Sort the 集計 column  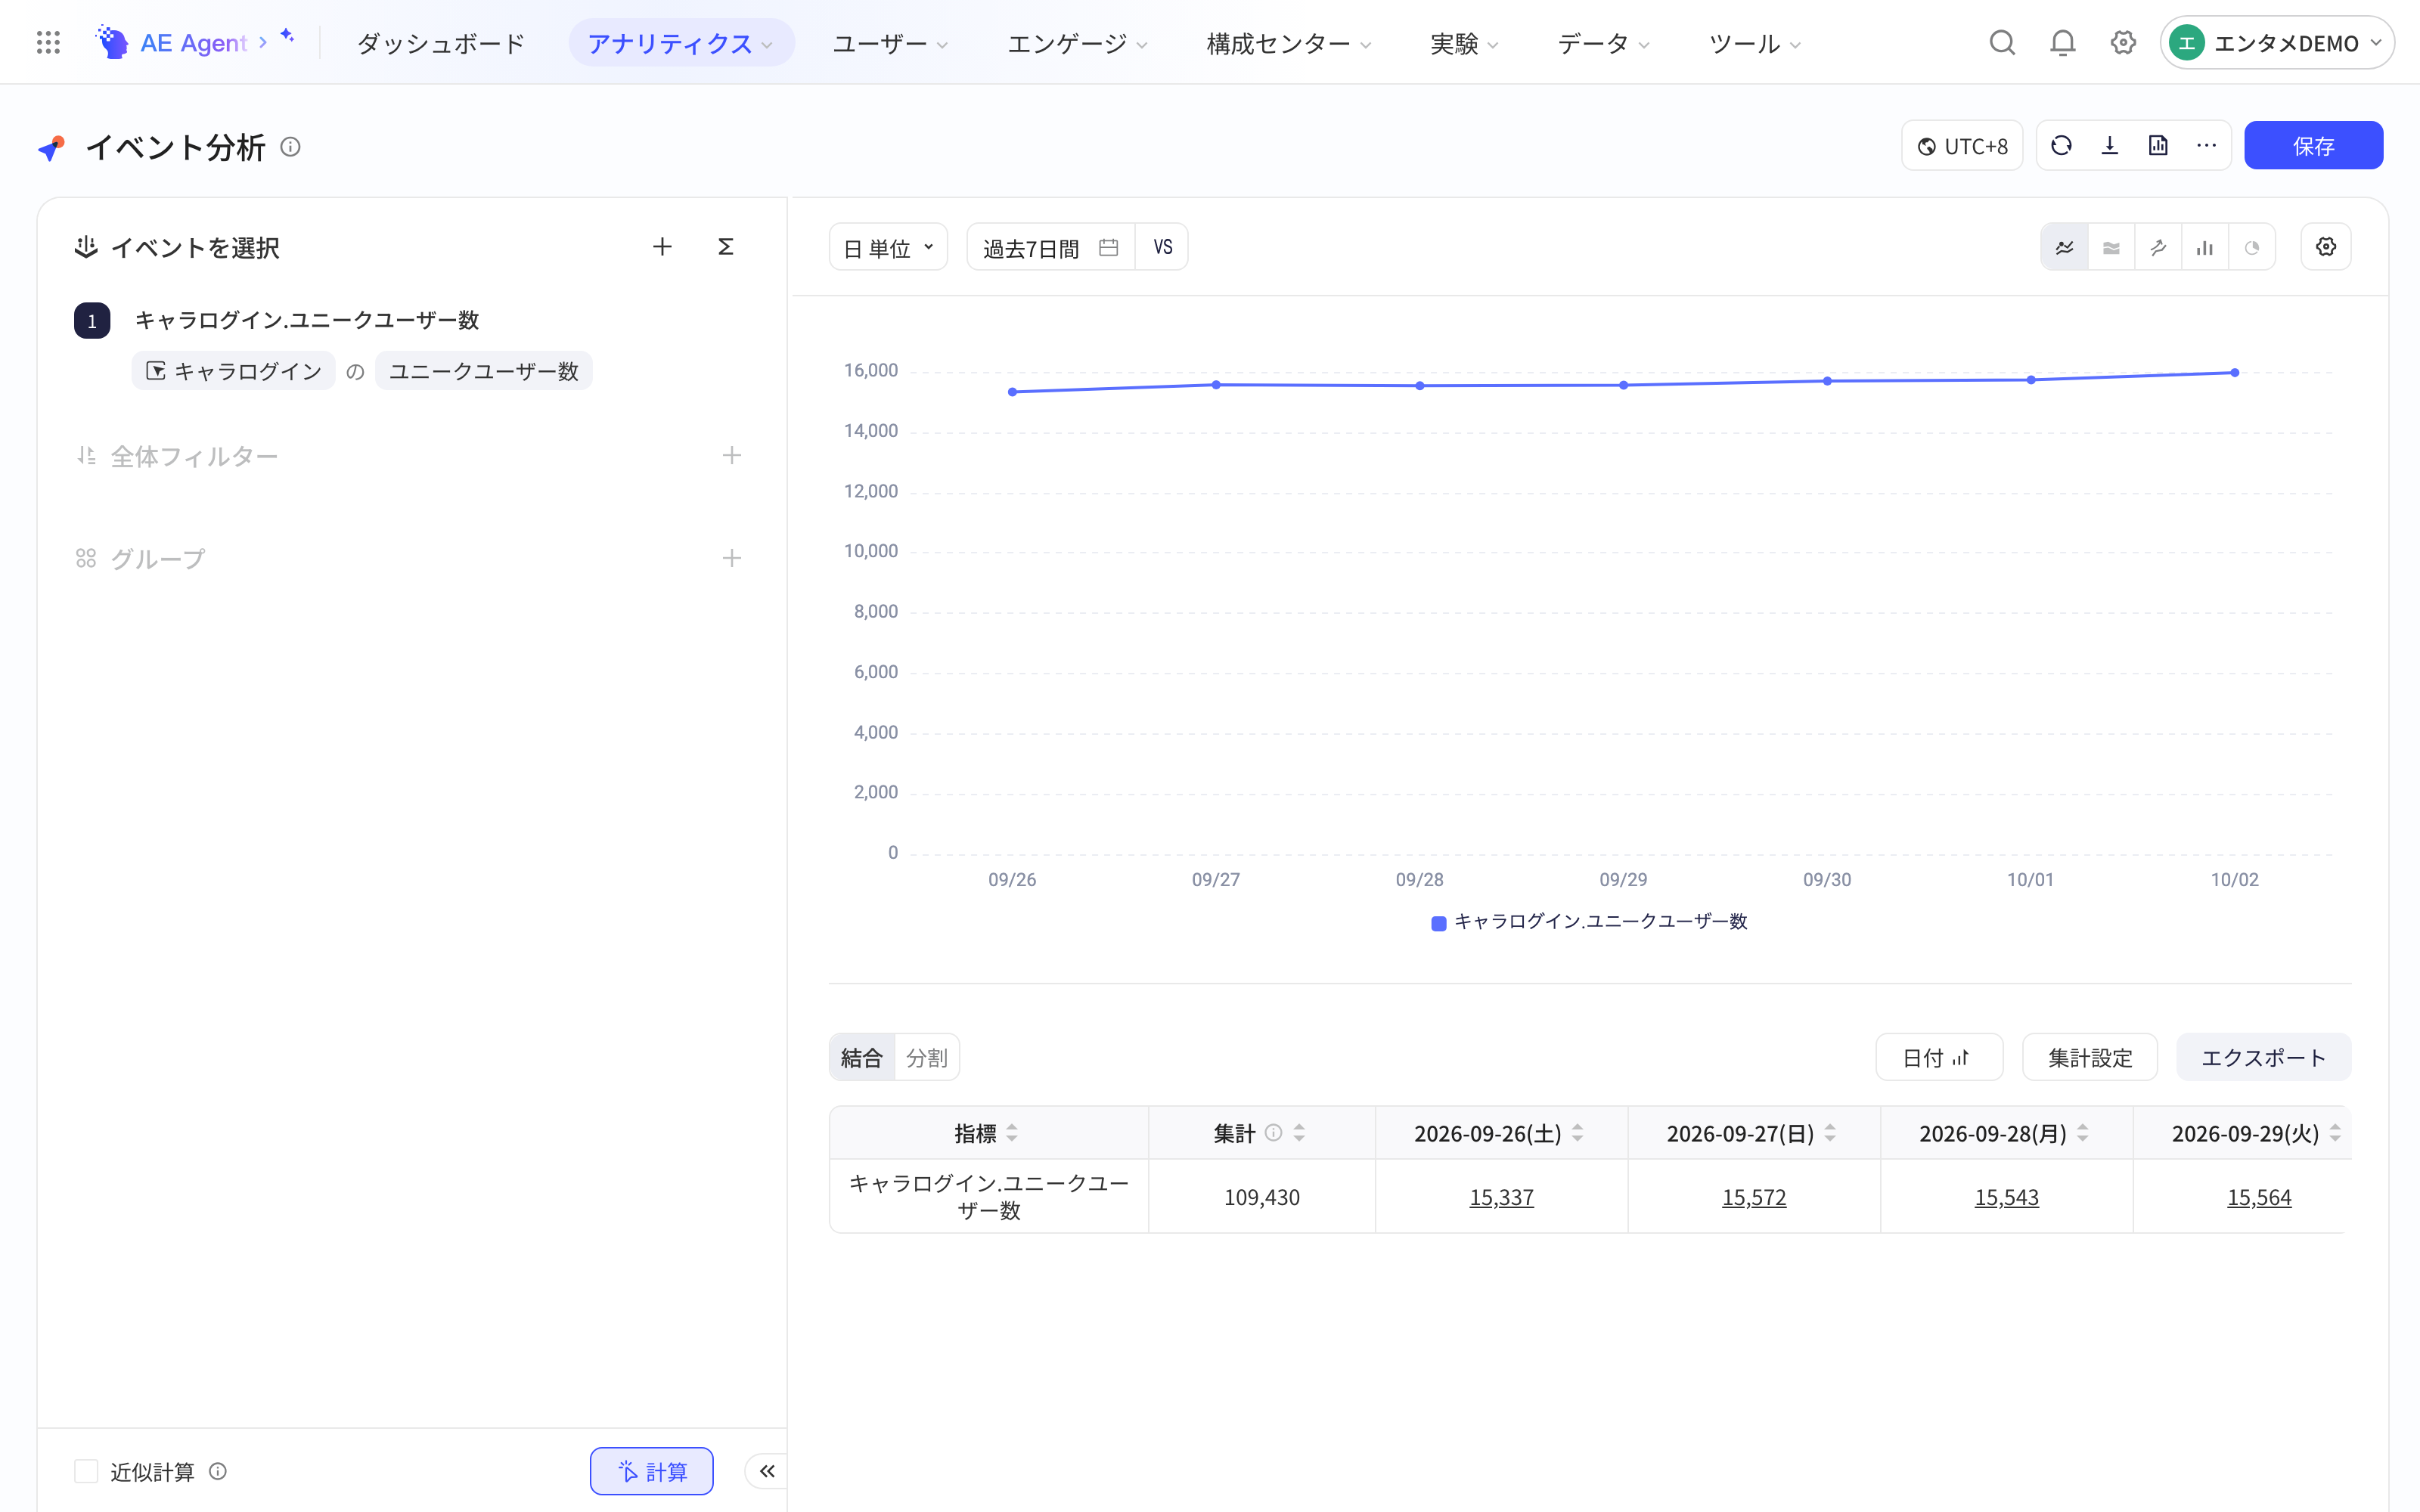pos(1299,1133)
